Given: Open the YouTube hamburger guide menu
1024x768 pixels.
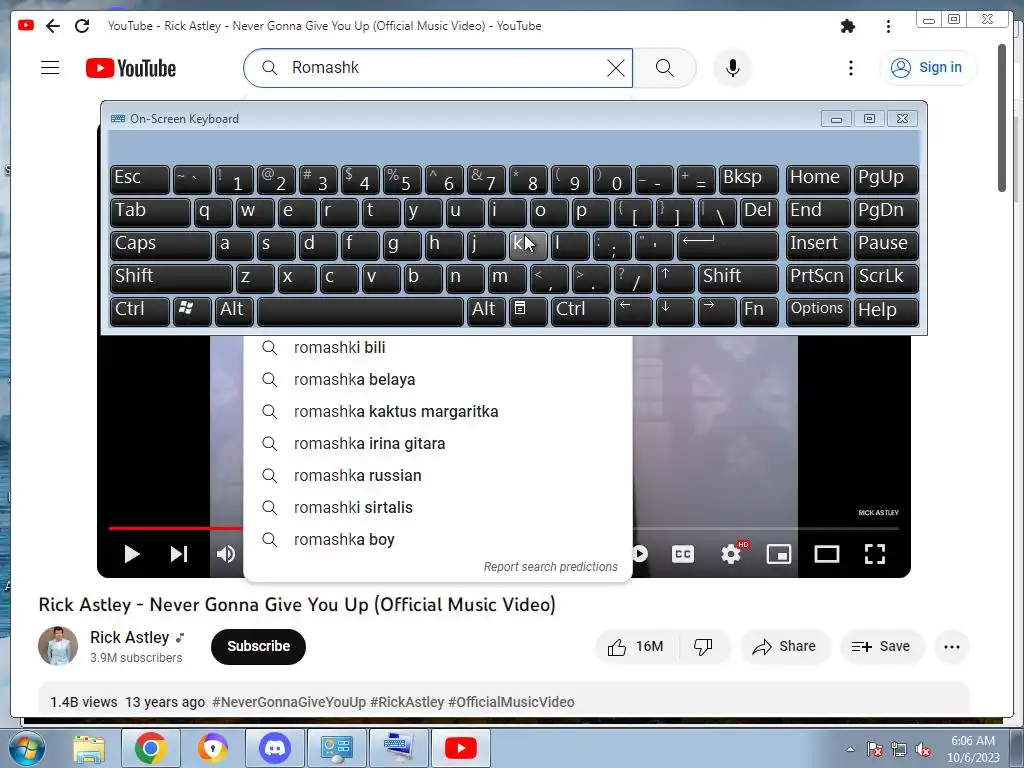Looking at the screenshot, I should coord(50,67).
